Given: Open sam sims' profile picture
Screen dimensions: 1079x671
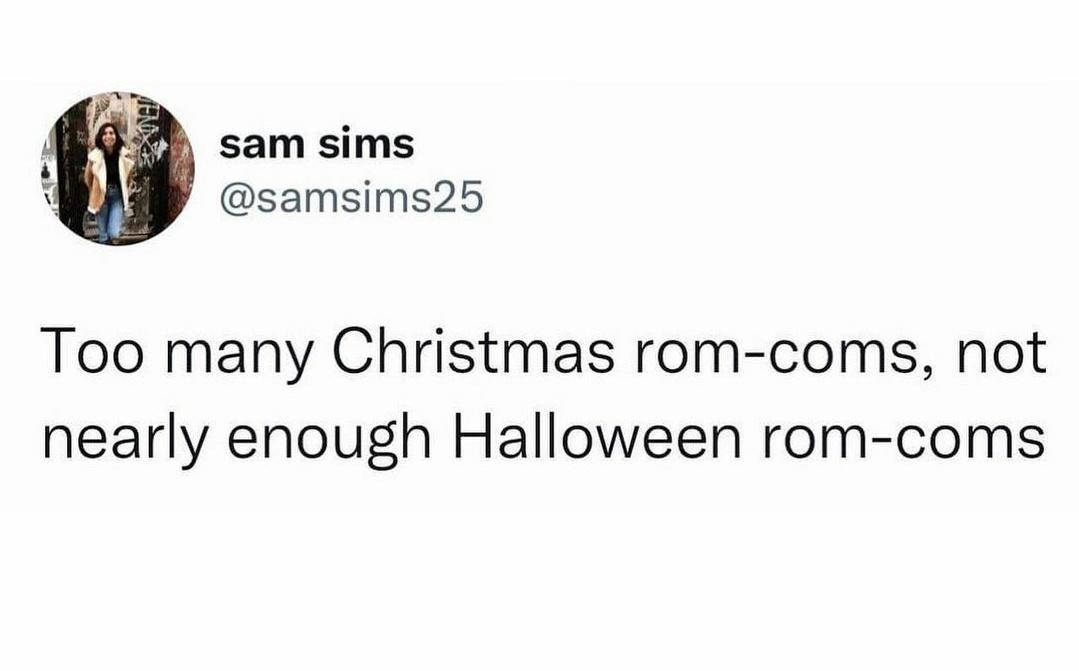Looking at the screenshot, I should [x=119, y=168].
